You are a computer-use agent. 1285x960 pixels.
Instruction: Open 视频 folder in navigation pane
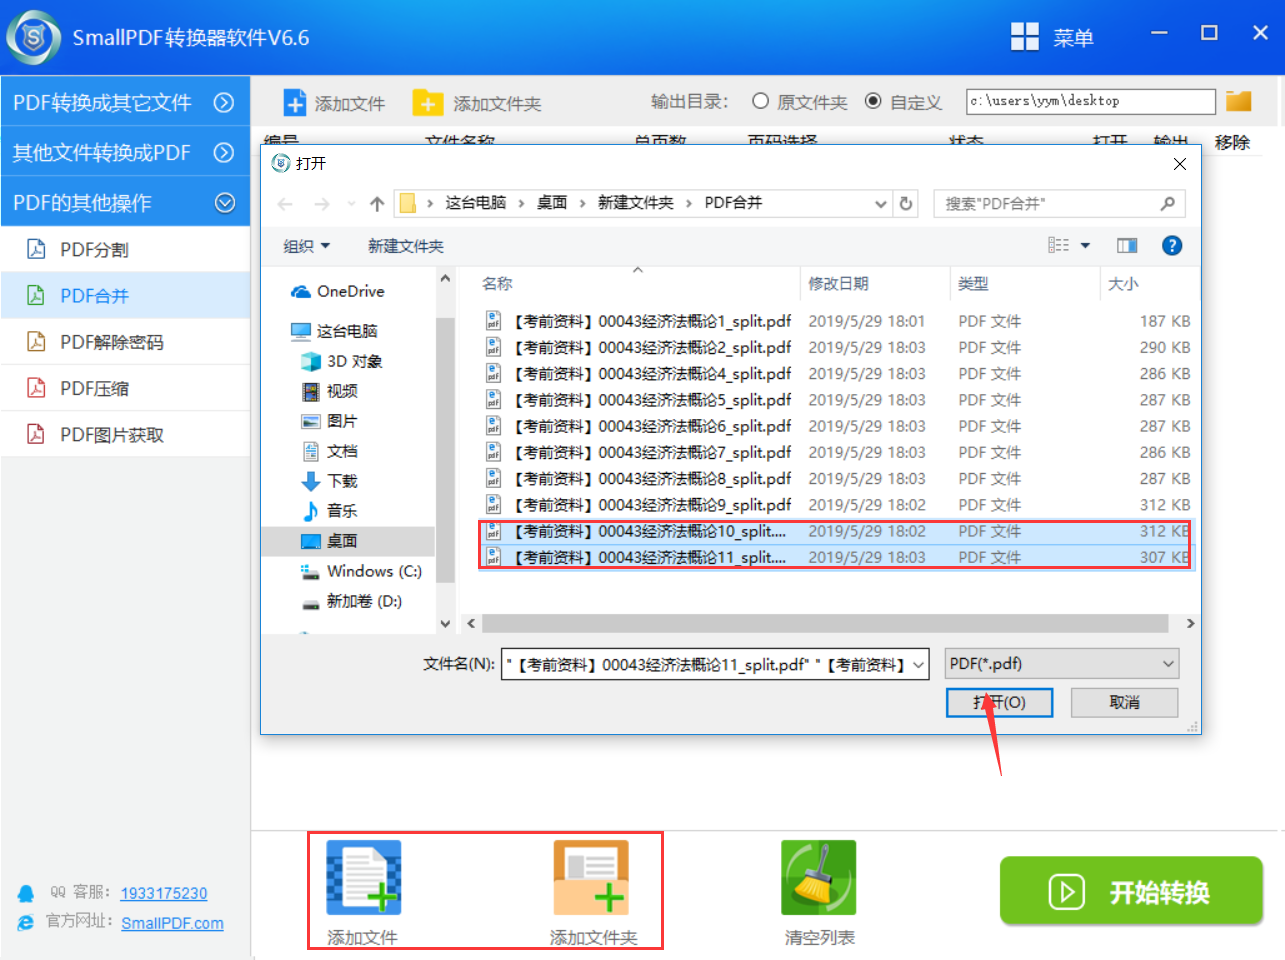point(330,391)
